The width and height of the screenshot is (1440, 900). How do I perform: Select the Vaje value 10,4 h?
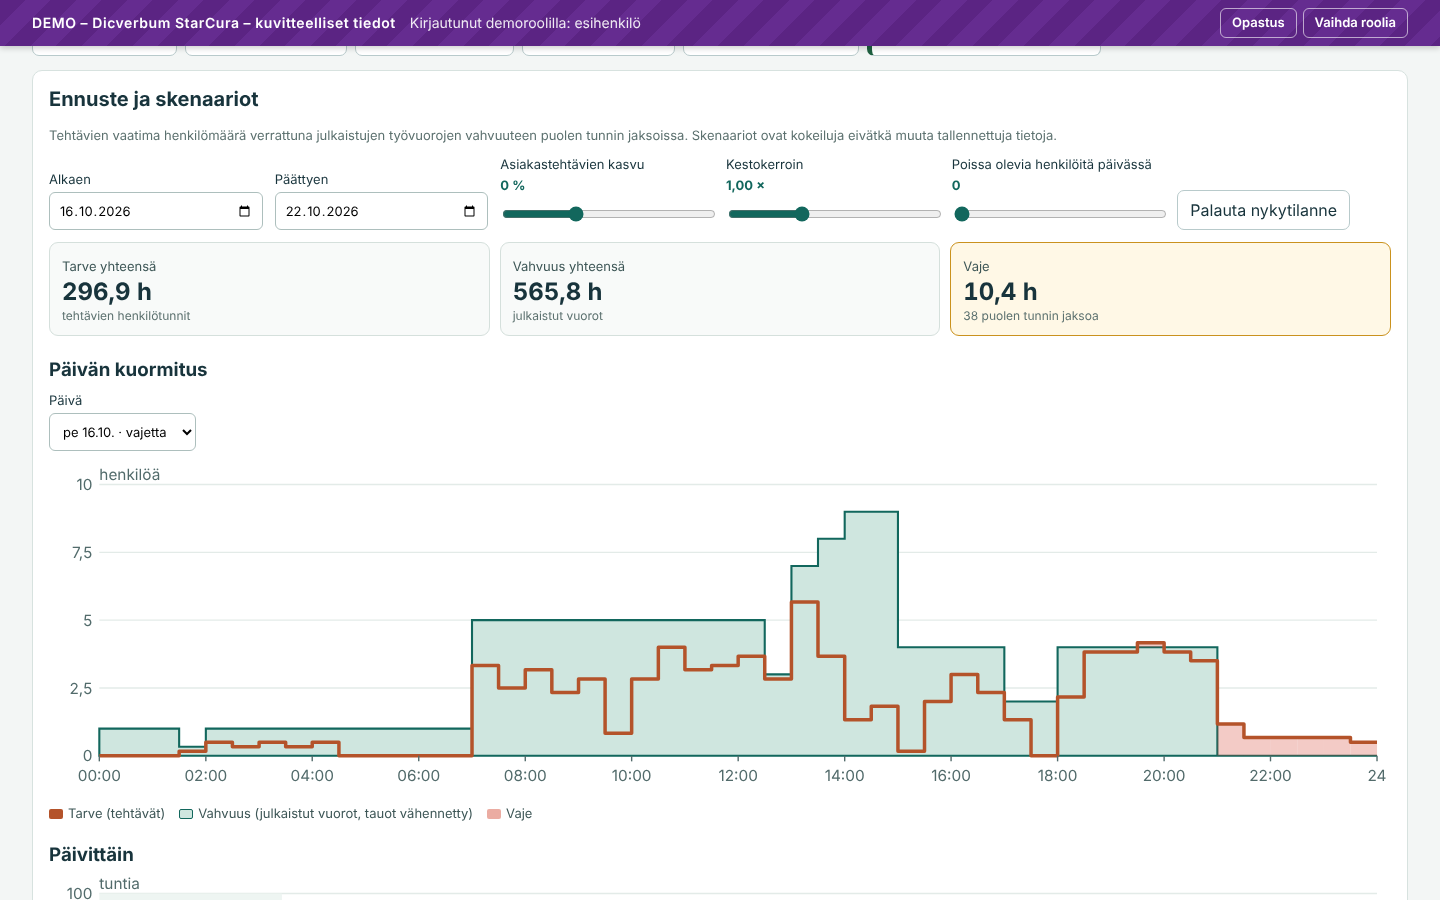click(x=1000, y=292)
